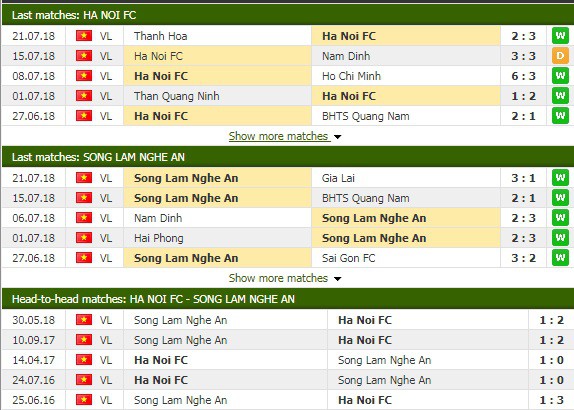Screen dimensions: 574x410
Task: Select Ho Chi Minh opponent name
Action: point(351,76)
